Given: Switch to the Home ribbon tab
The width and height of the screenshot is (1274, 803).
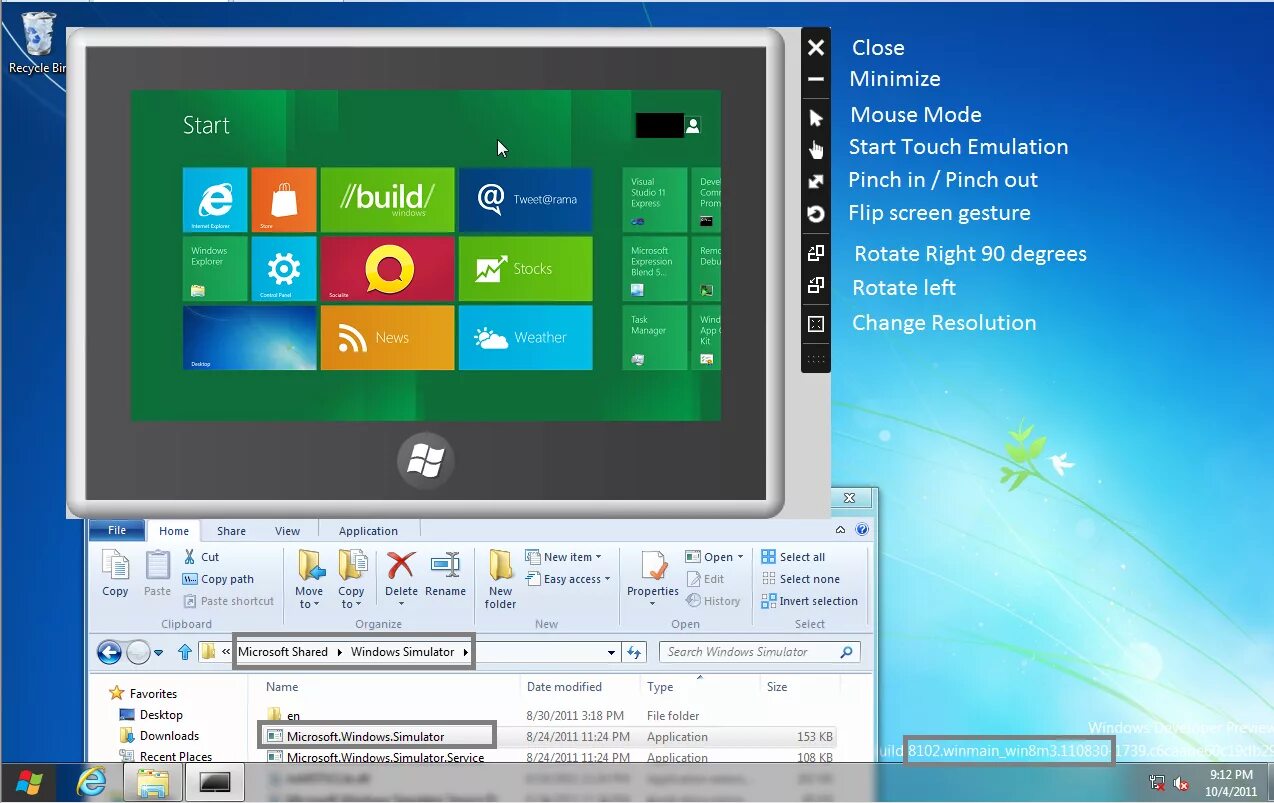Looking at the screenshot, I should coord(174,531).
